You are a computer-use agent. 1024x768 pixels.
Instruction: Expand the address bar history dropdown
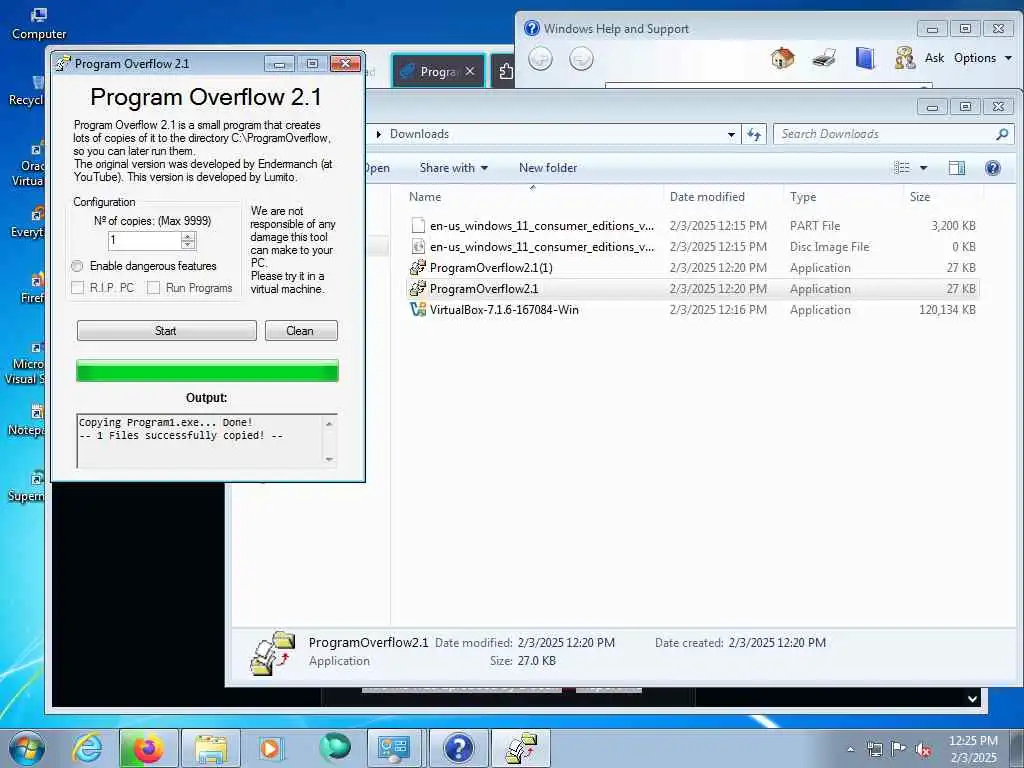pyautogui.click(x=731, y=135)
